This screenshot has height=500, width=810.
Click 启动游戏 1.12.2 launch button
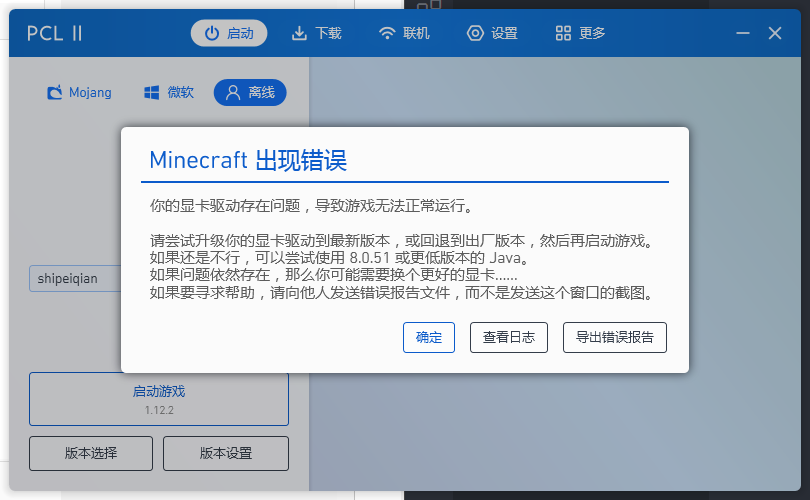(159, 399)
